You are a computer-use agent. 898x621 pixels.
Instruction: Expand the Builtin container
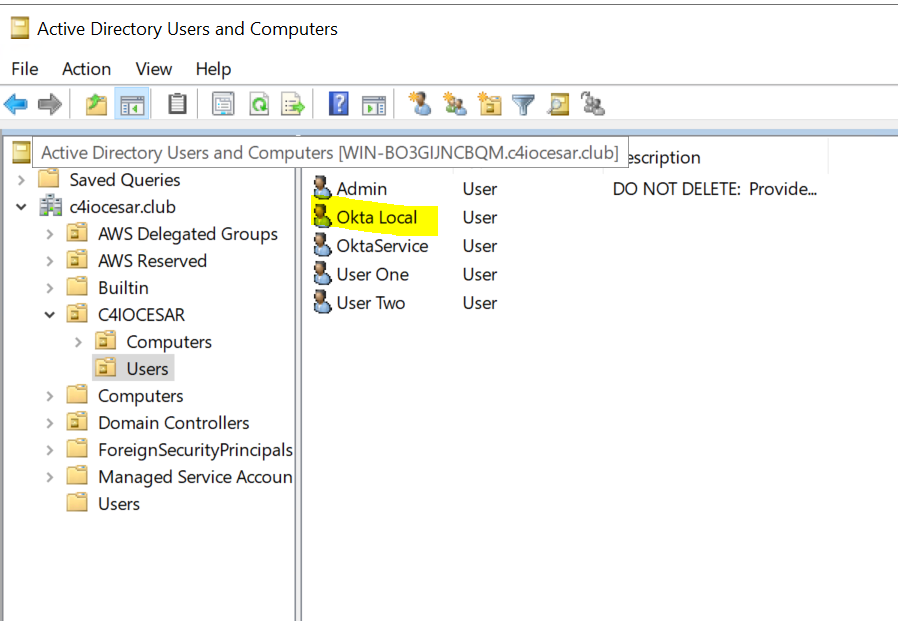50,288
